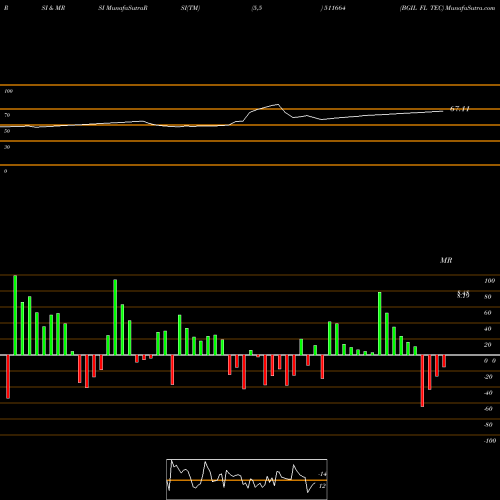Viewport: 500px width, 500px height.
Task: Click the 12 value in mini chart
Action: click(322, 486)
